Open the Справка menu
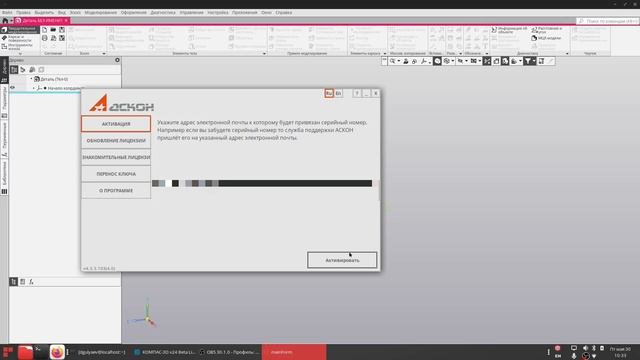 pos(284,13)
